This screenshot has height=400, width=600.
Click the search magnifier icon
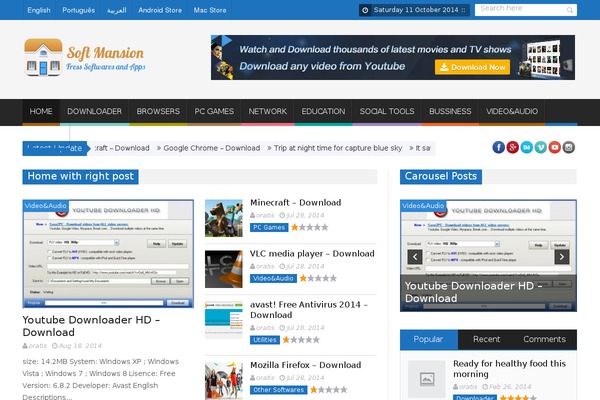coord(569,10)
